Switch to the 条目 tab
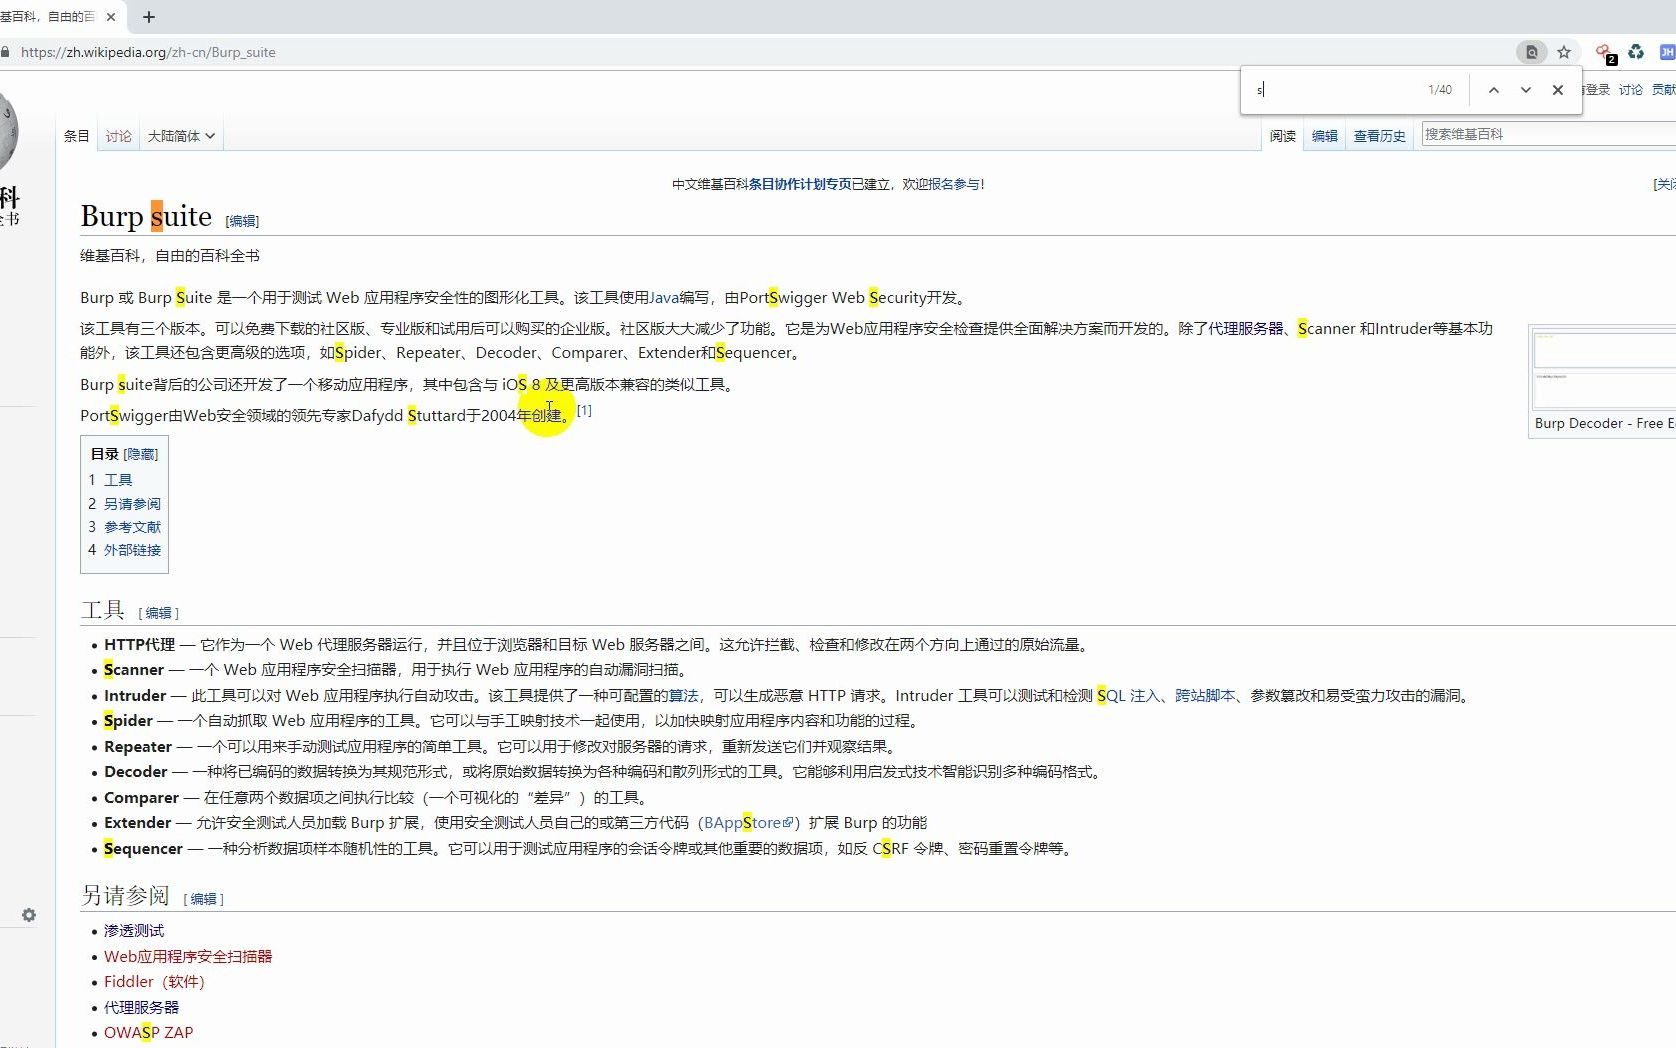 pos(77,136)
